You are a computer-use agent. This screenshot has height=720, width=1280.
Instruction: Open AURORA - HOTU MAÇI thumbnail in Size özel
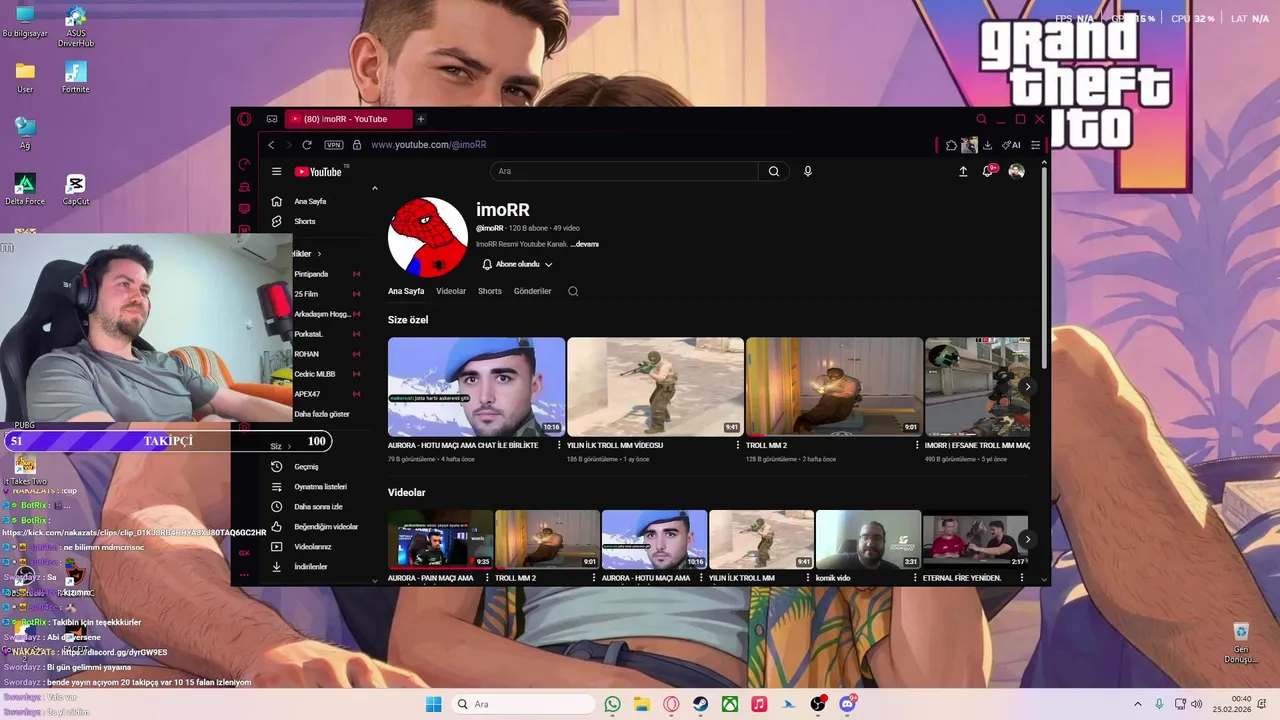[476, 387]
